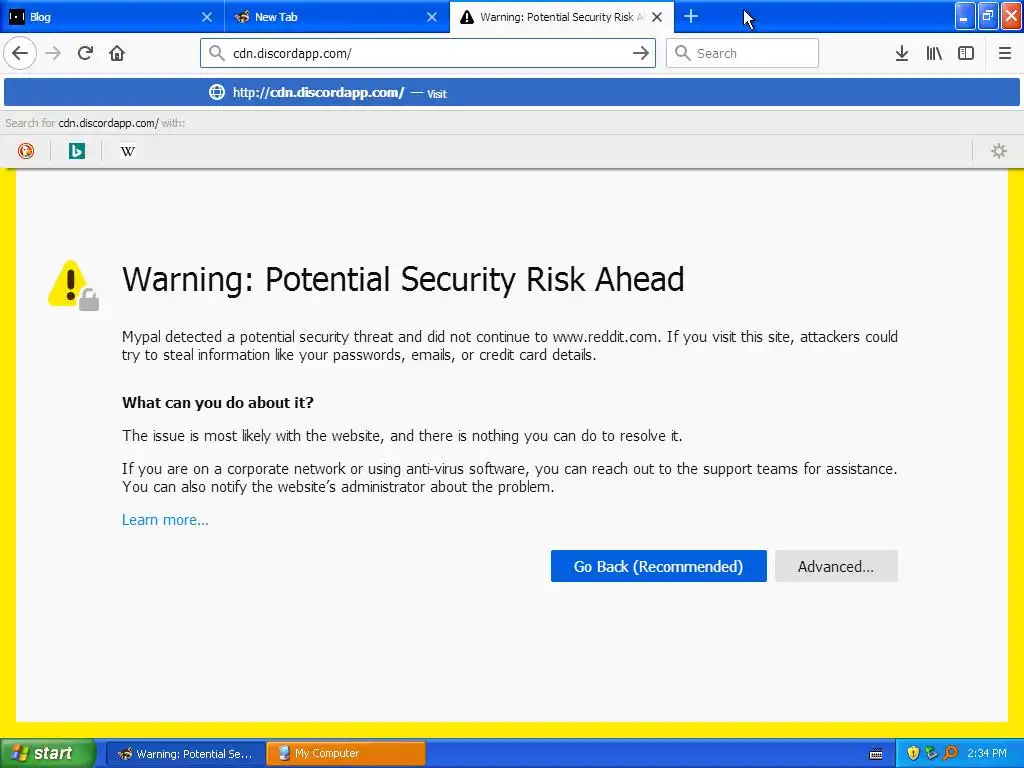
Task: Go back using the back arrow button
Action: [20, 53]
